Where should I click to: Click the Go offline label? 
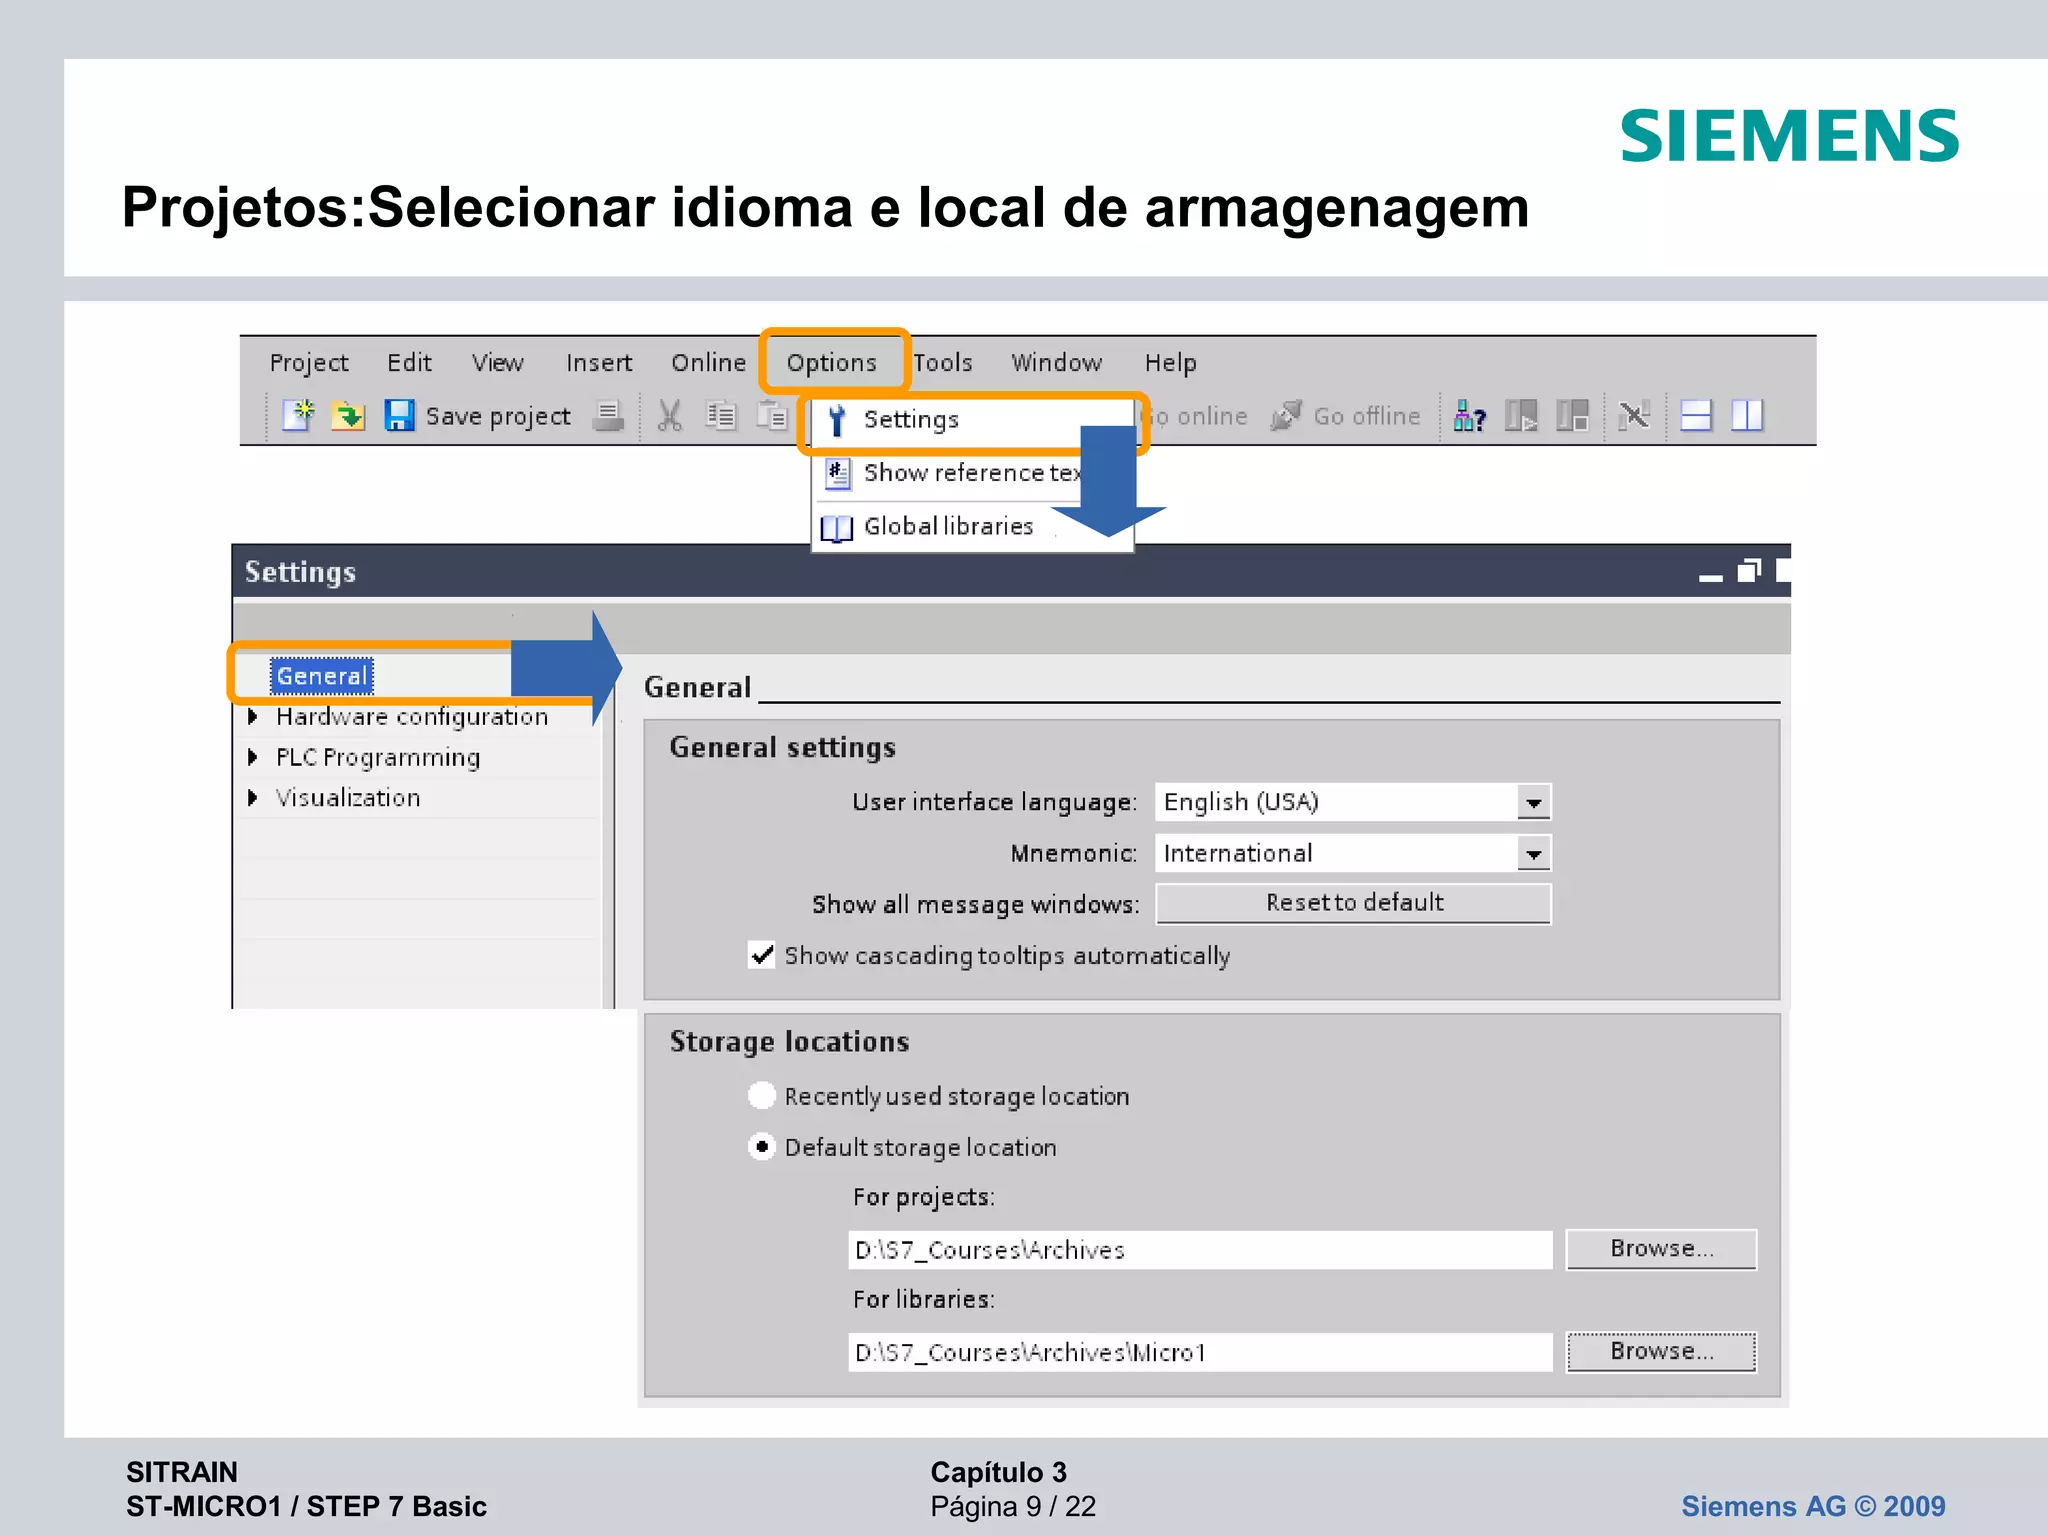(x=1367, y=416)
